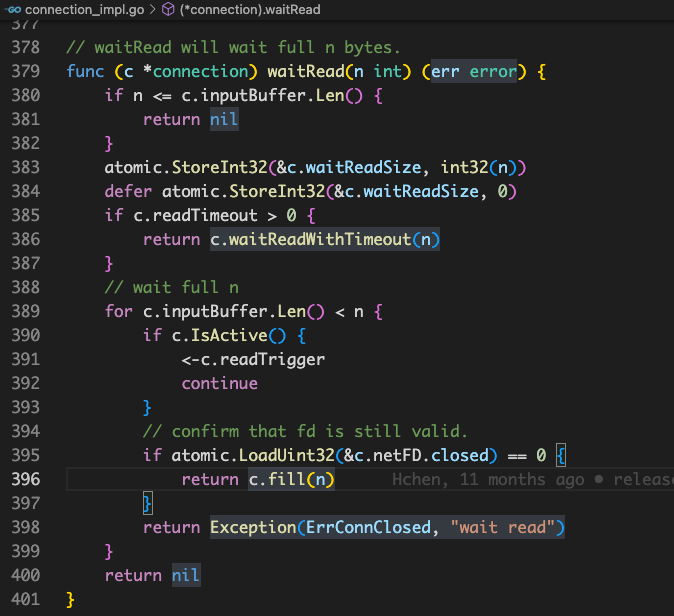Click the "wait read" string literal
Viewport: 674px width, 616px height.
(x=502, y=527)
